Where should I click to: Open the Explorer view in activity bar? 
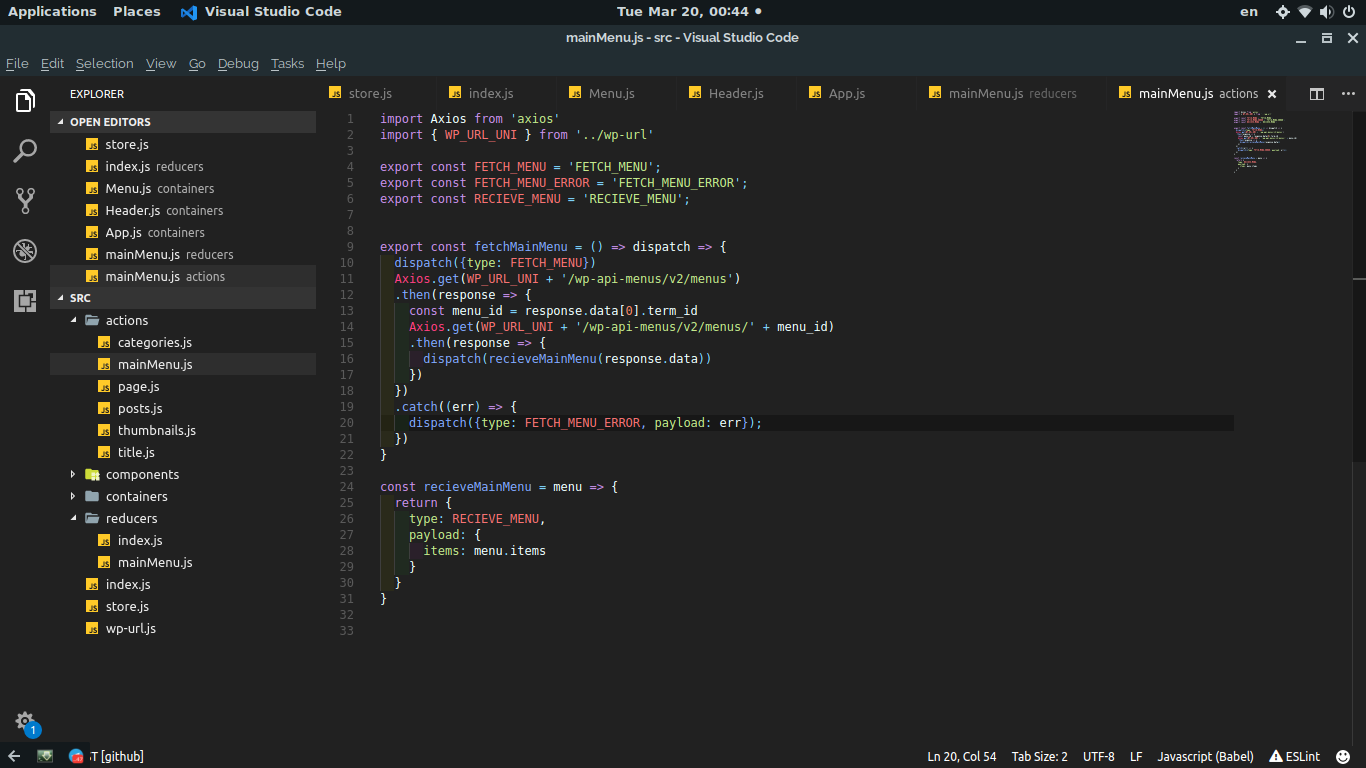coord(25,101)
